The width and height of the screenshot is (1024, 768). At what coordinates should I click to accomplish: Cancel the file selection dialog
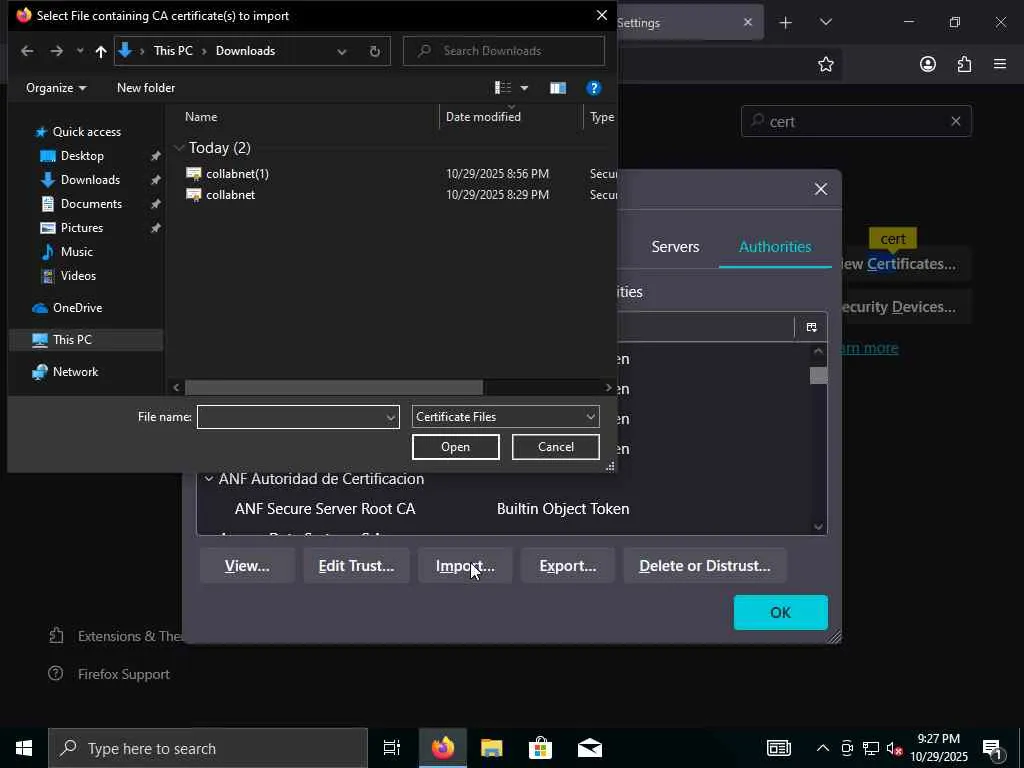pyautogui.click(x=555, y=447)
